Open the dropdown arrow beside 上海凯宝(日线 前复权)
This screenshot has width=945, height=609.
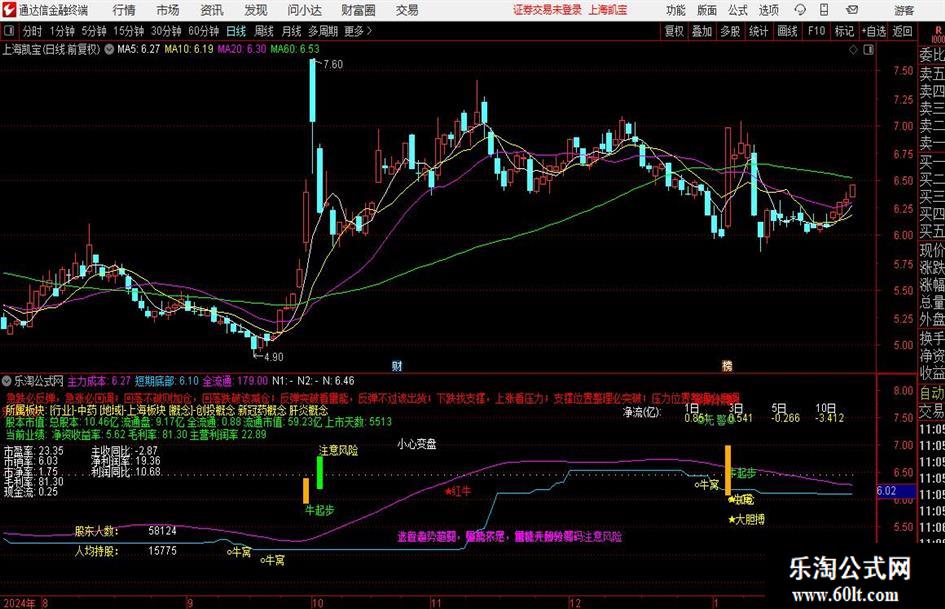pos(109,49)
